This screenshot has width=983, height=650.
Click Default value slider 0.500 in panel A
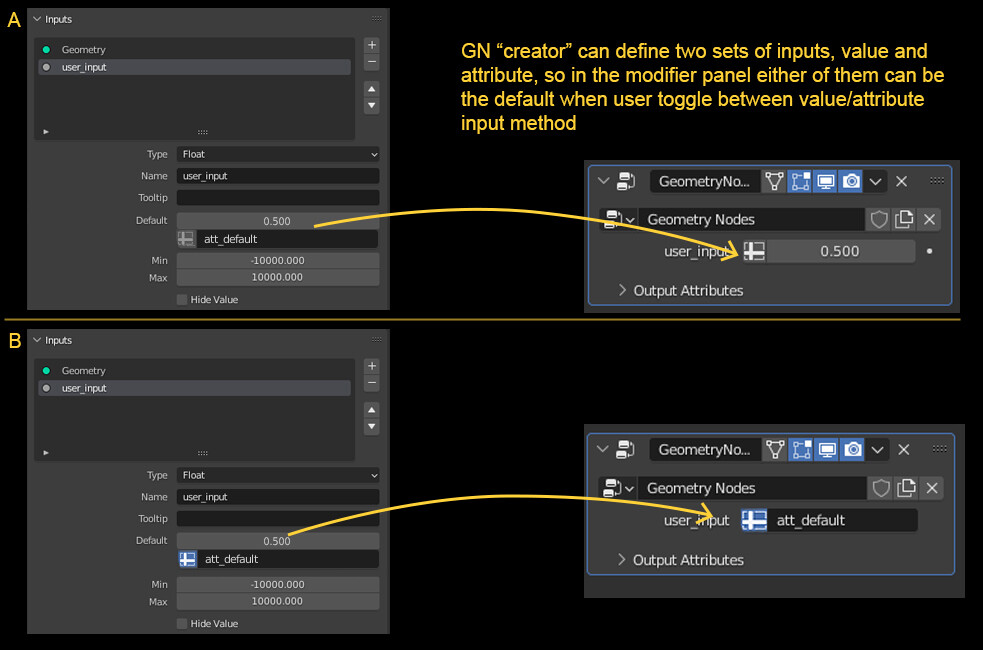click(278, 221)
